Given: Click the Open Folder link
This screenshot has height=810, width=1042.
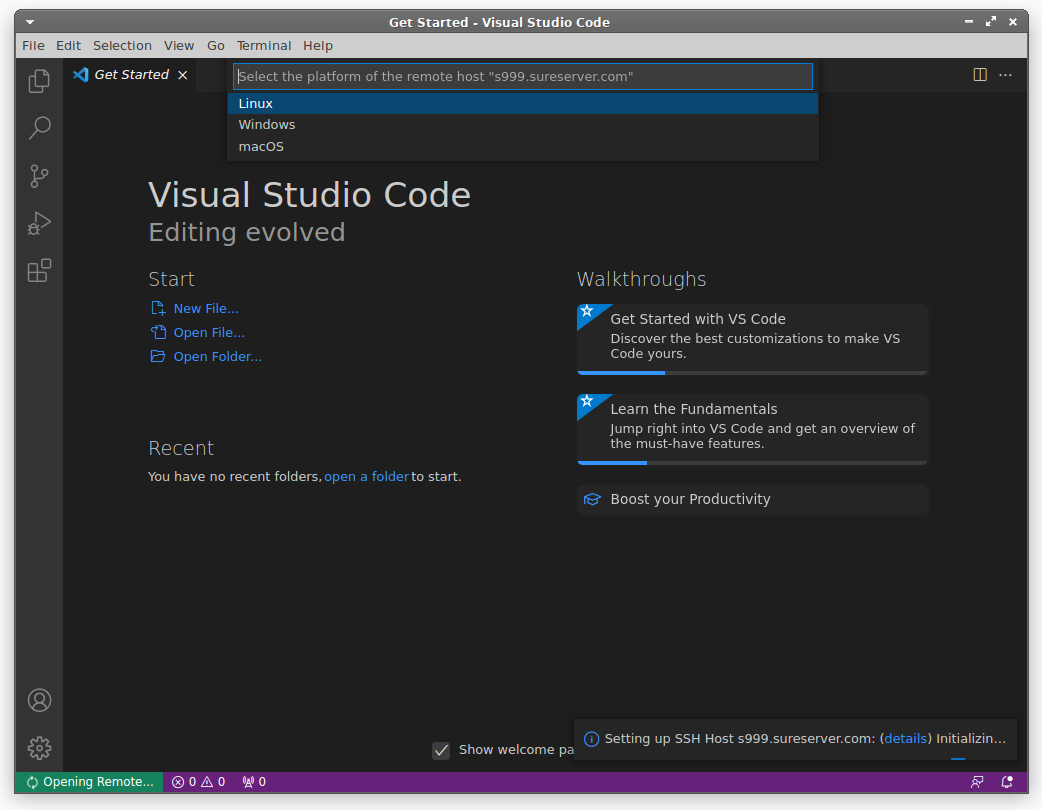Looking at the screenshot, I should click(x=217, y=357).
